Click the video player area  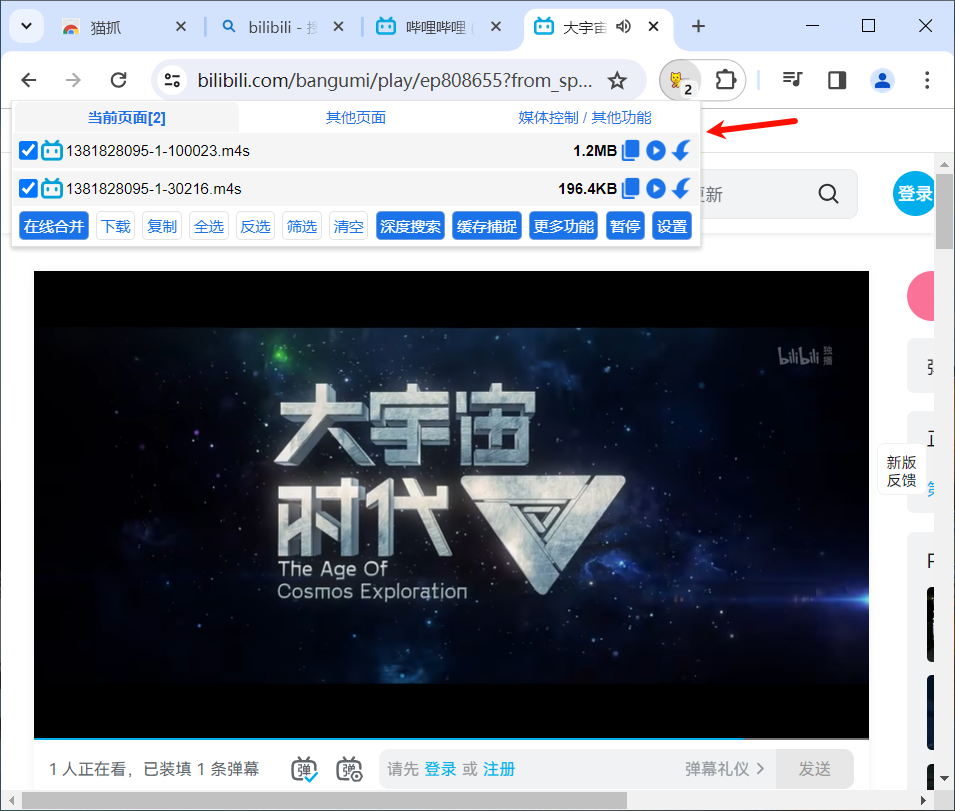[x=451, y=504]
